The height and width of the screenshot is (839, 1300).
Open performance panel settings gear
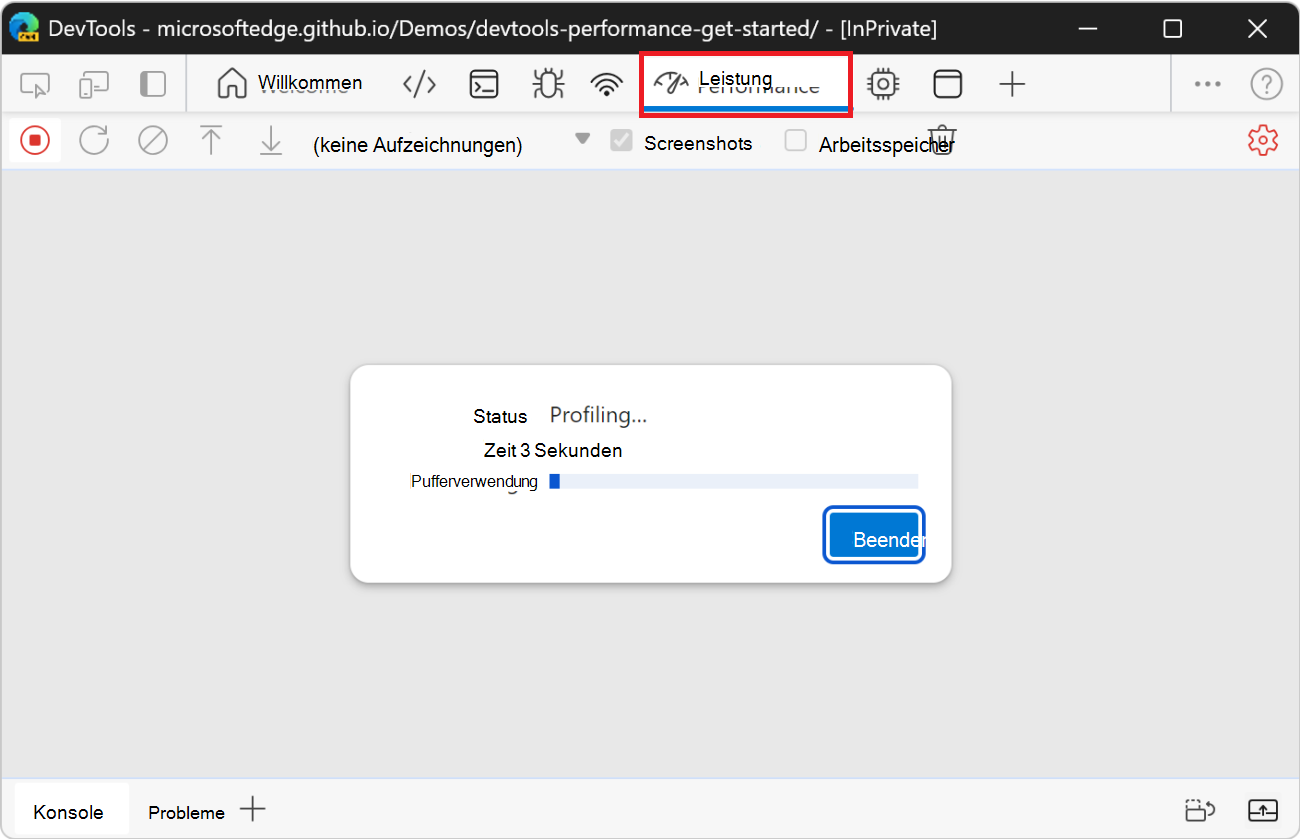[x=1263, y=140]
